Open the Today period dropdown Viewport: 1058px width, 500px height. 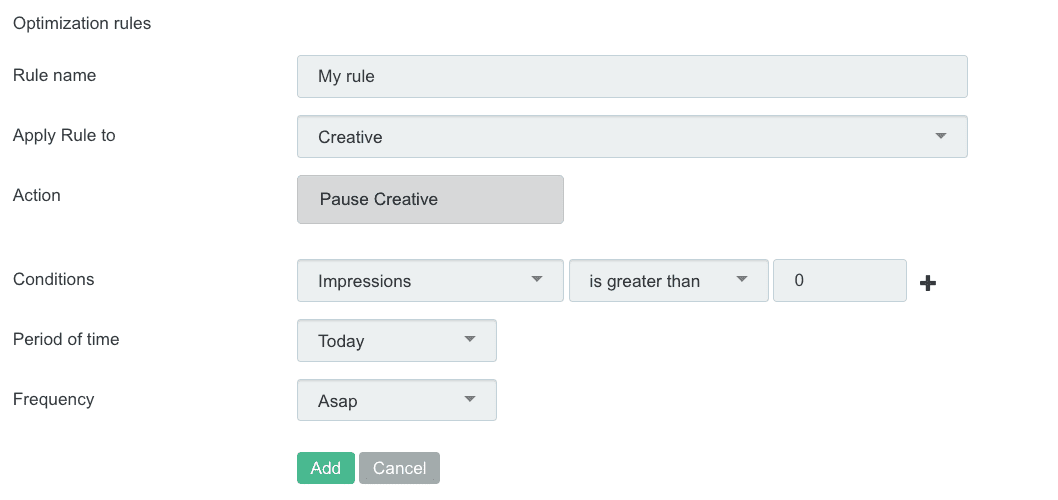pyautogui.click(x=396, y=341)
